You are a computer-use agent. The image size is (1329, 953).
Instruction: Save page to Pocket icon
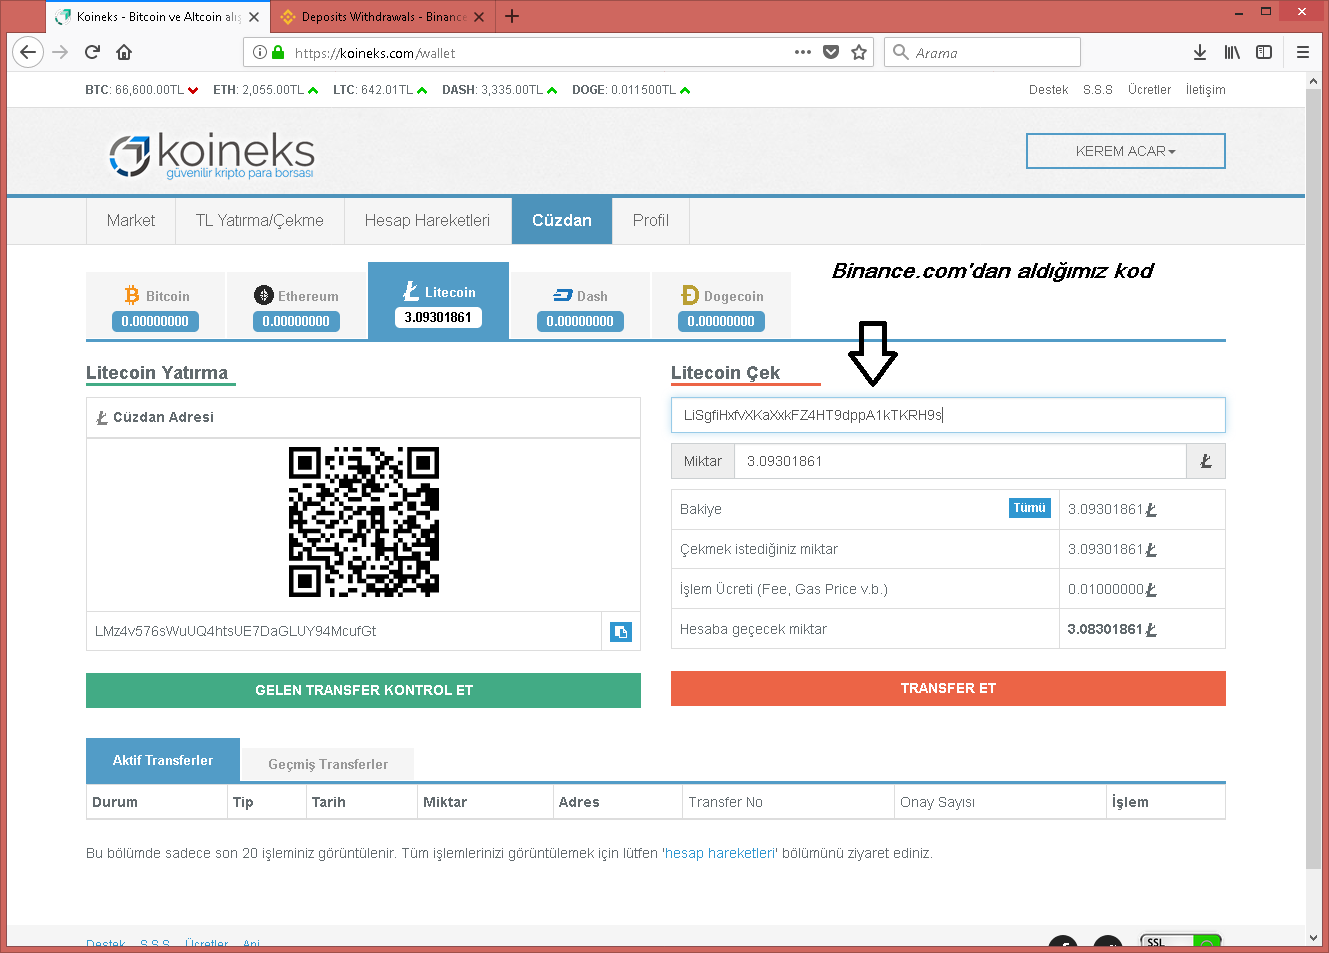coord(831,52)
